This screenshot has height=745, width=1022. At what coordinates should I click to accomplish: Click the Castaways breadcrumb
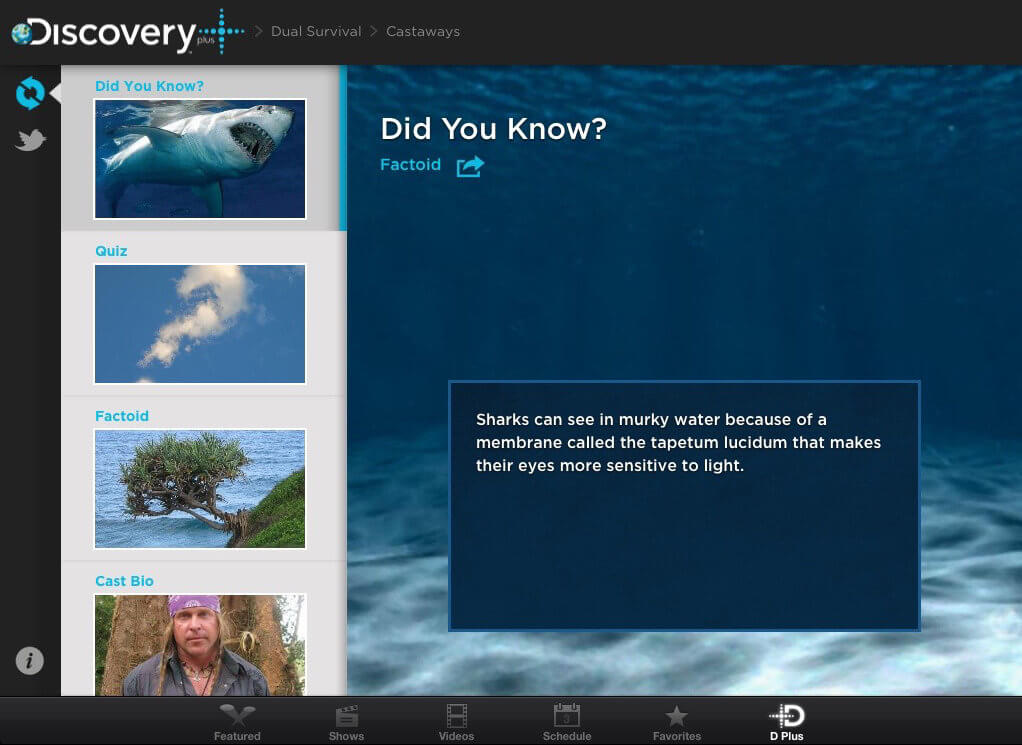423,32
